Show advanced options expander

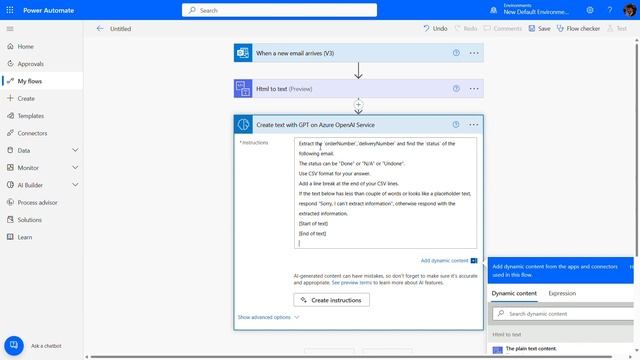[x=269, y=317]
